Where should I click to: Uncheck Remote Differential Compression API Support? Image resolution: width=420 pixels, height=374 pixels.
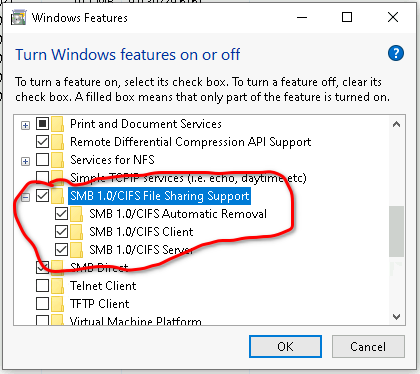42,142
